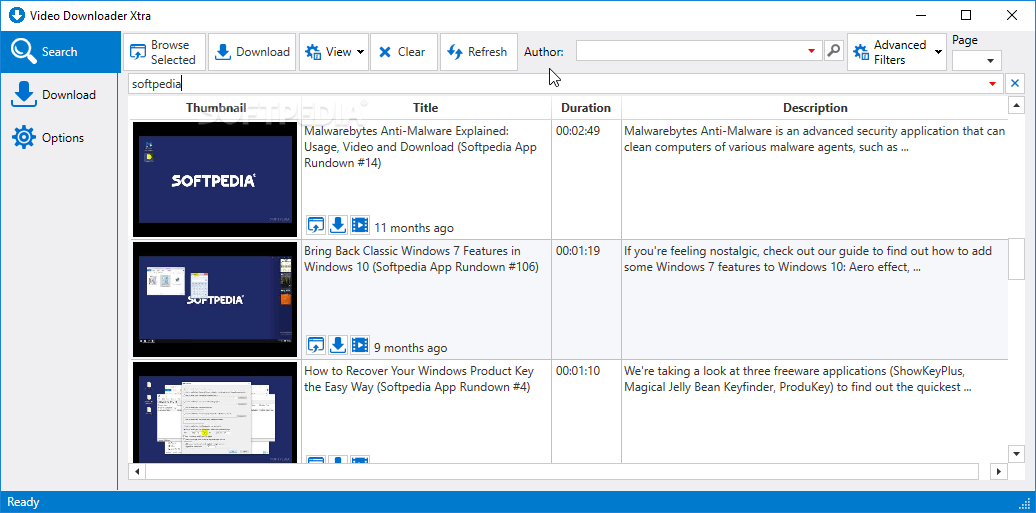Click the Search magnifier sidebar icon
This screenshot has width=1036, height=513.
[23, 52]
